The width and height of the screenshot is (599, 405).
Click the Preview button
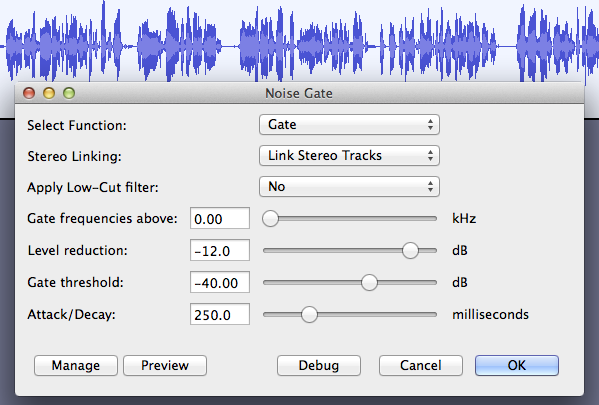coord(165,366)
